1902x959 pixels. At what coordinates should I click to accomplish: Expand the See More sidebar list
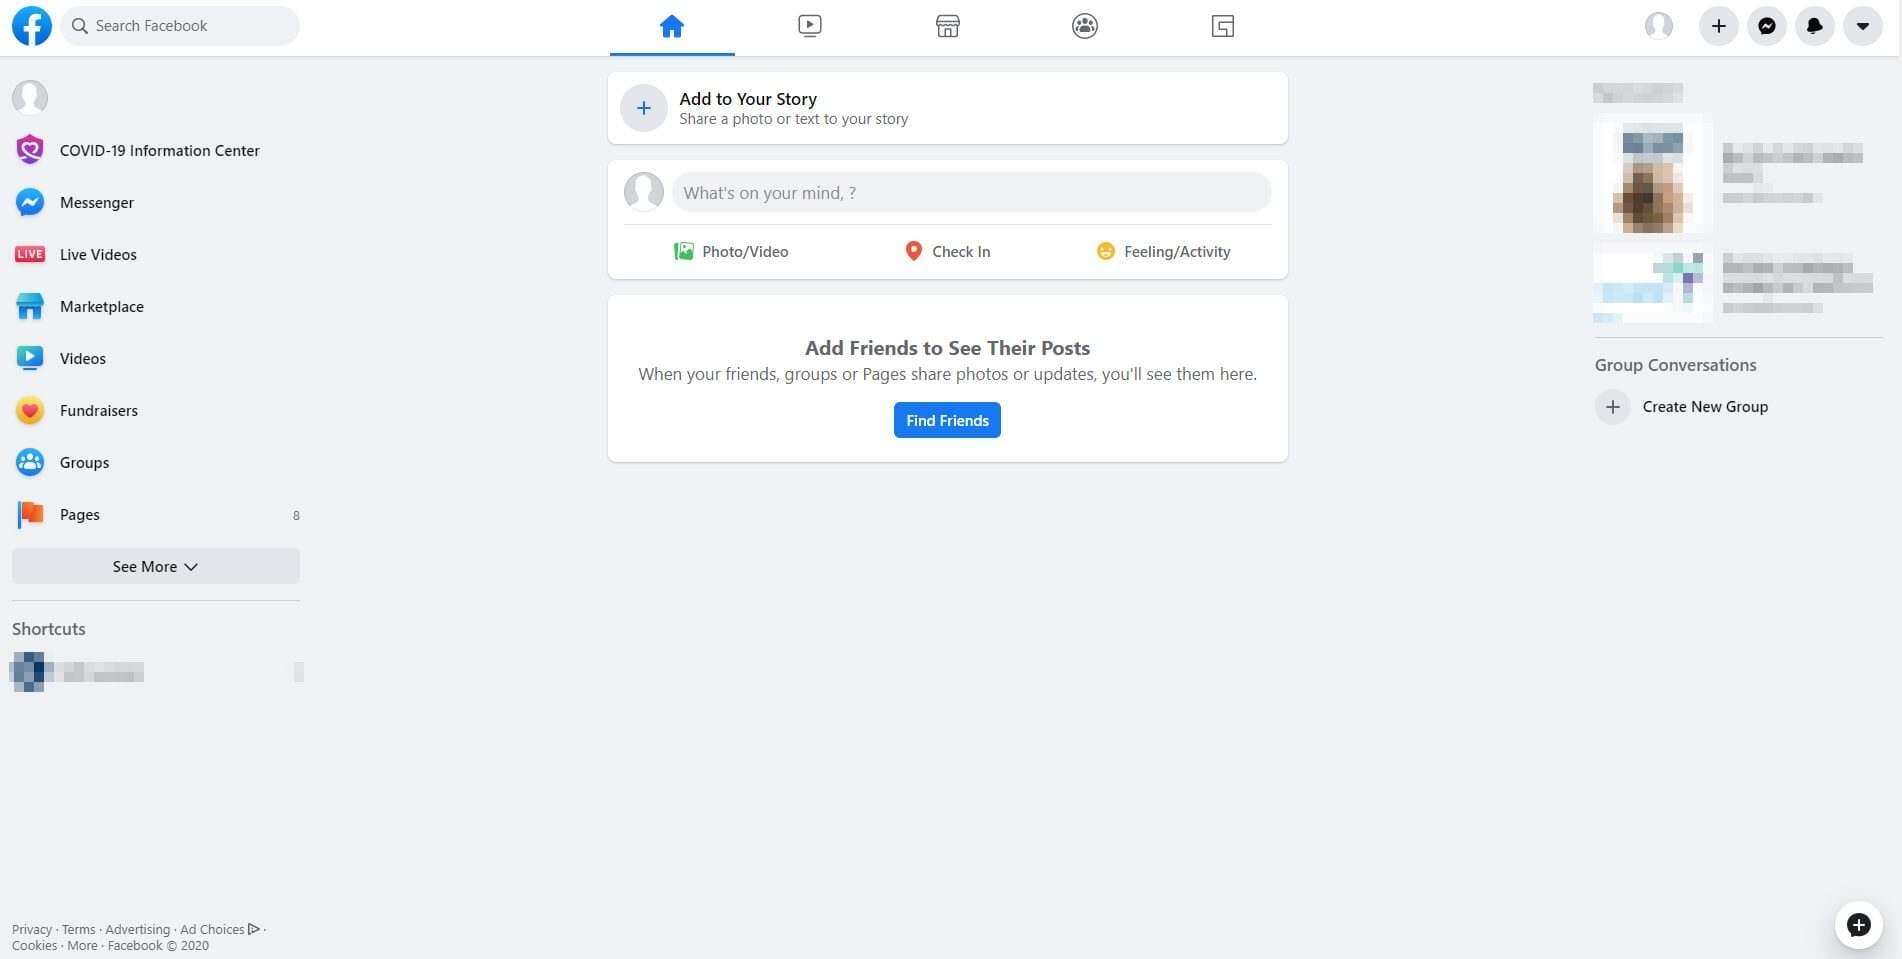tap(155, 566)
